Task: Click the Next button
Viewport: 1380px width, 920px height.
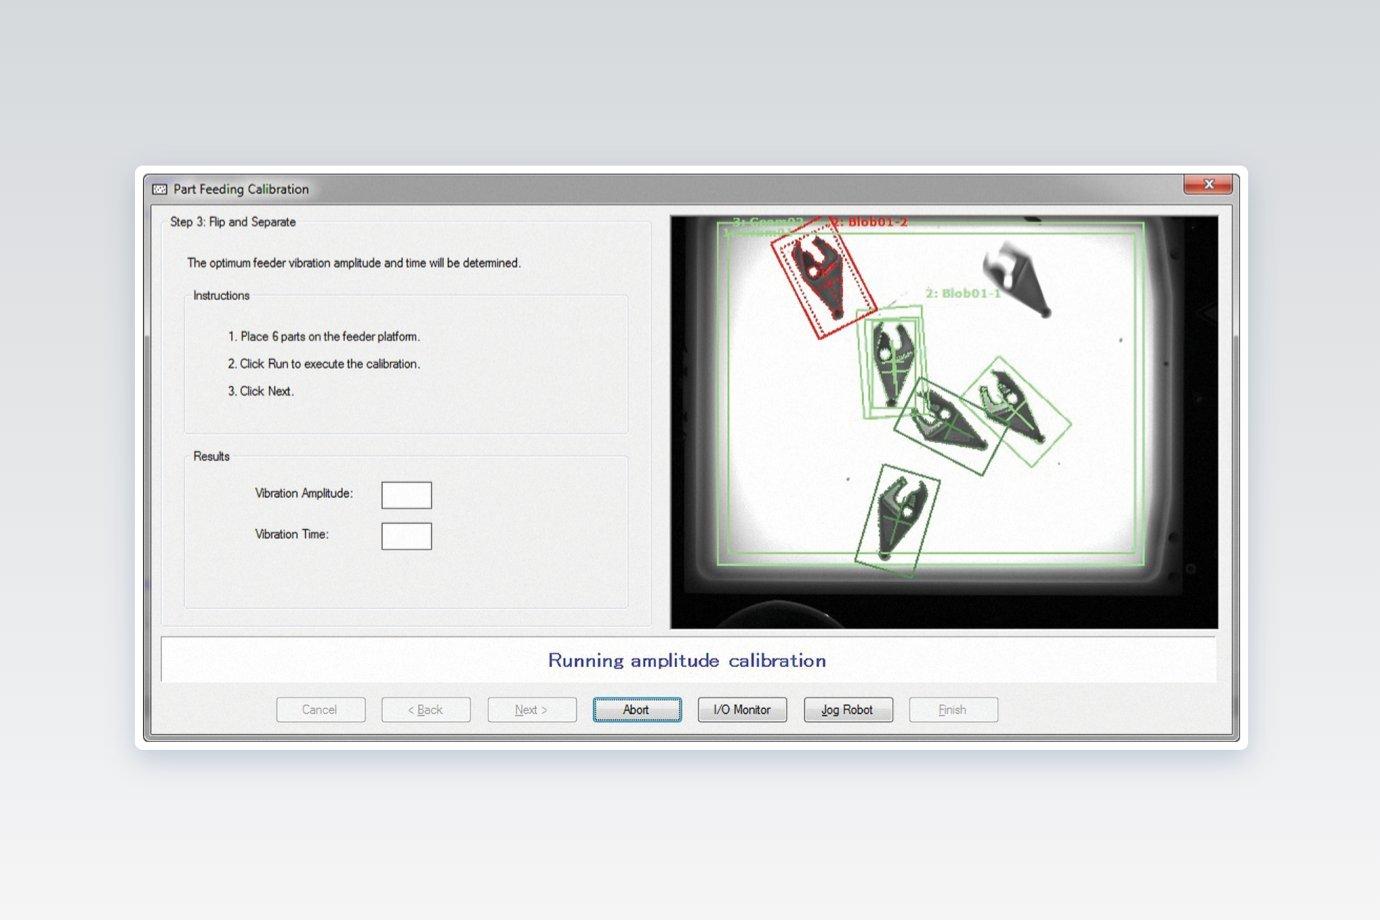Action: point(532,710)
